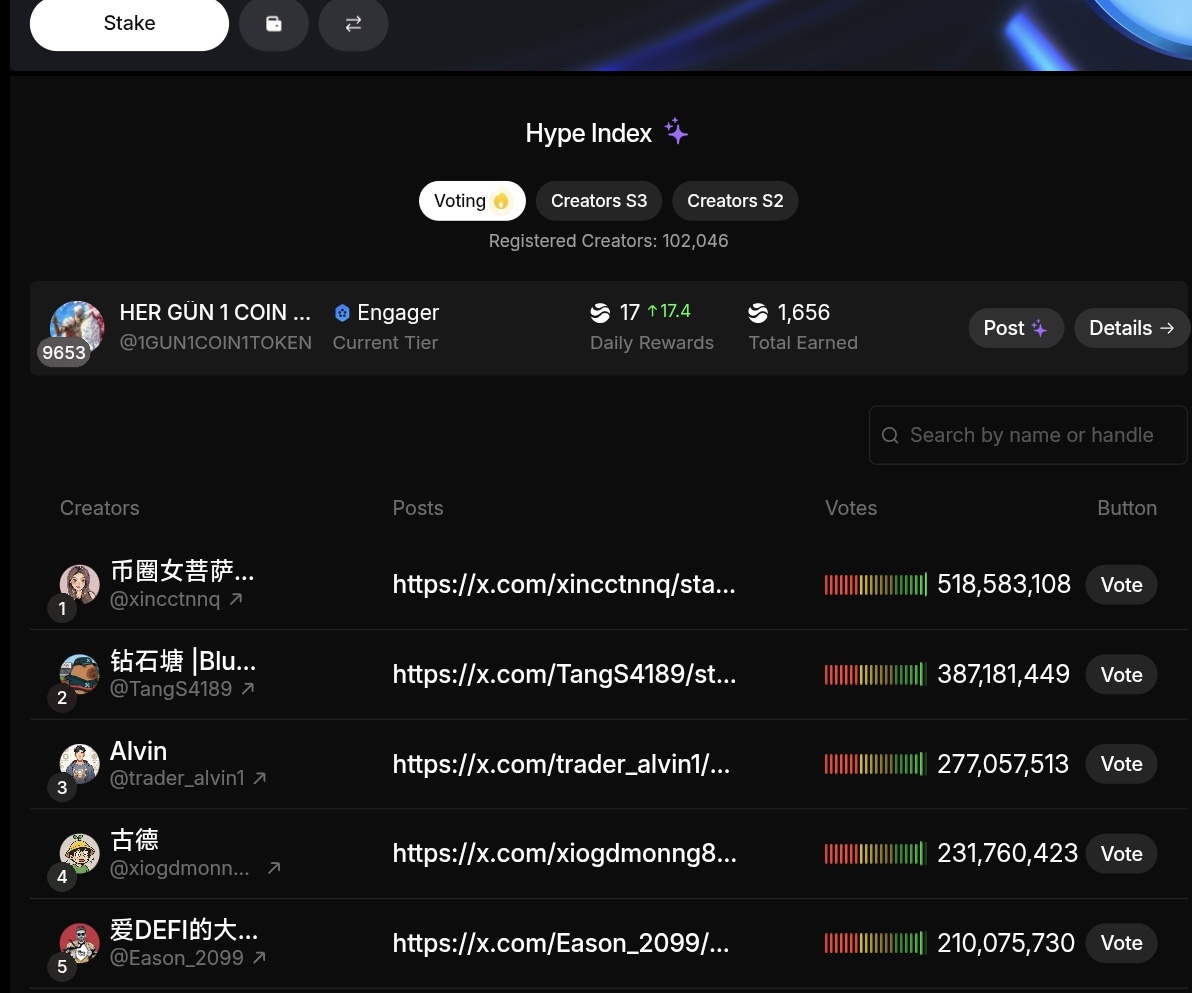
Task: Click 古德's avatar thumbnail
Action: tap(80, 852)
